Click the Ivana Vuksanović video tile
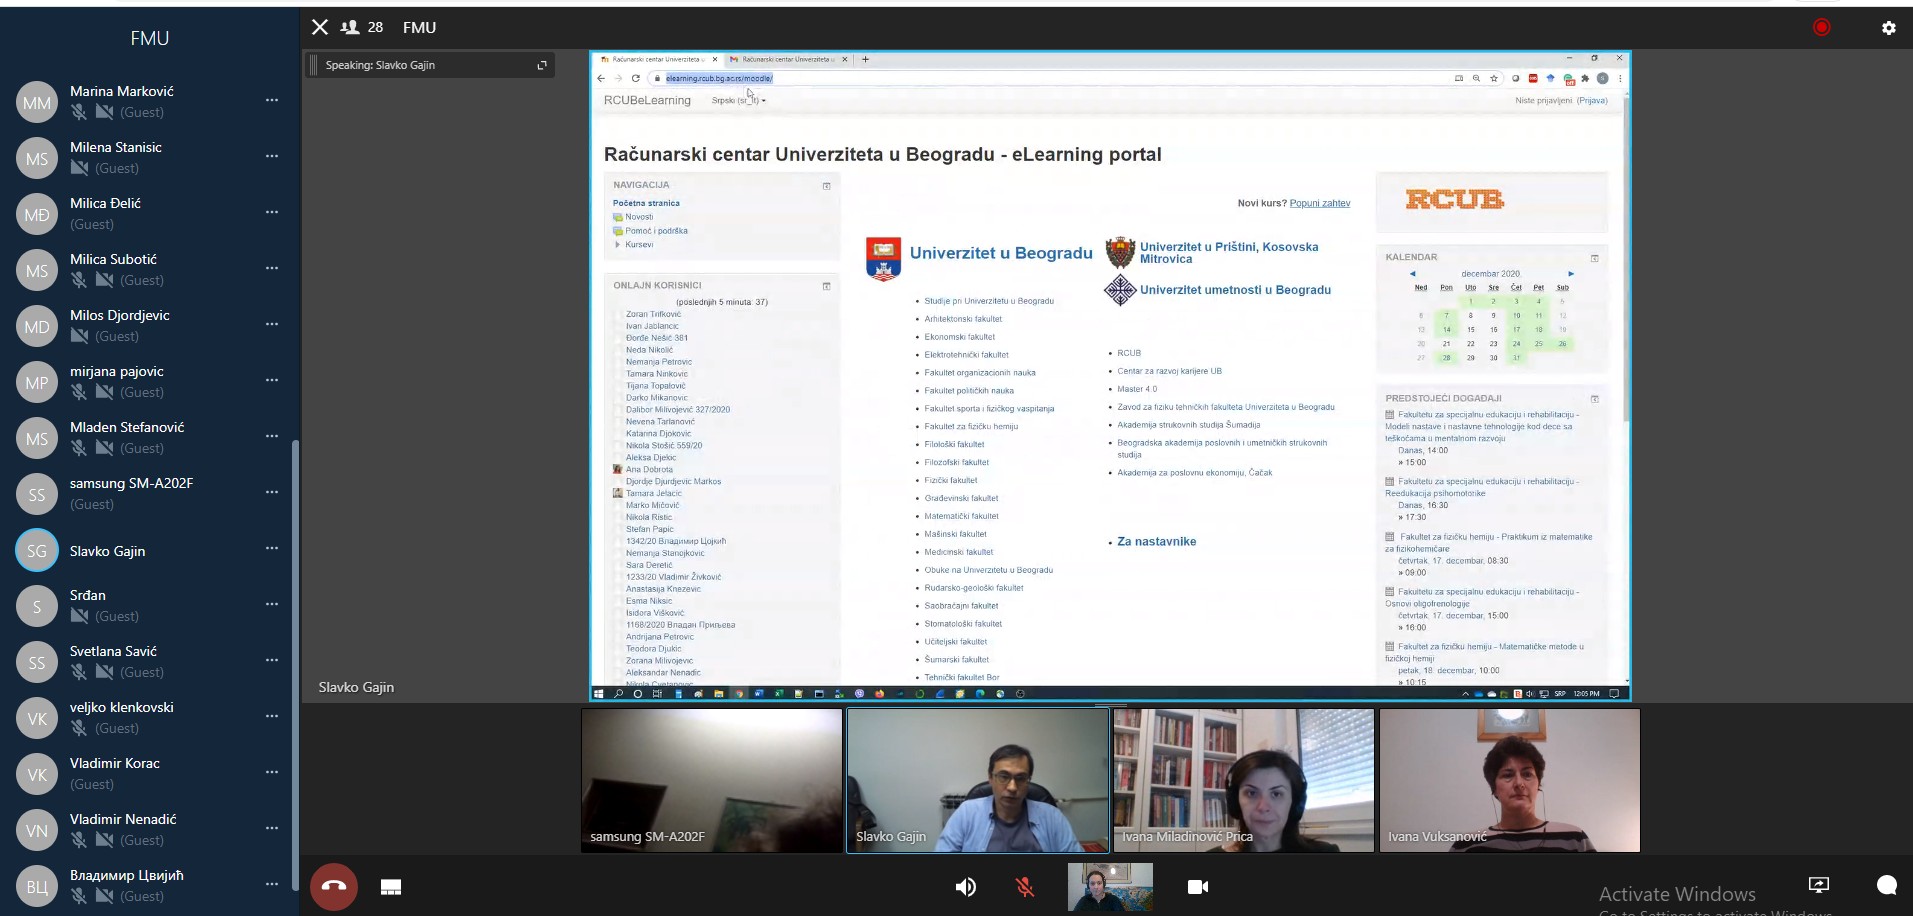The height and width of the screenshot is (916, 1913). coord(1510,781)
